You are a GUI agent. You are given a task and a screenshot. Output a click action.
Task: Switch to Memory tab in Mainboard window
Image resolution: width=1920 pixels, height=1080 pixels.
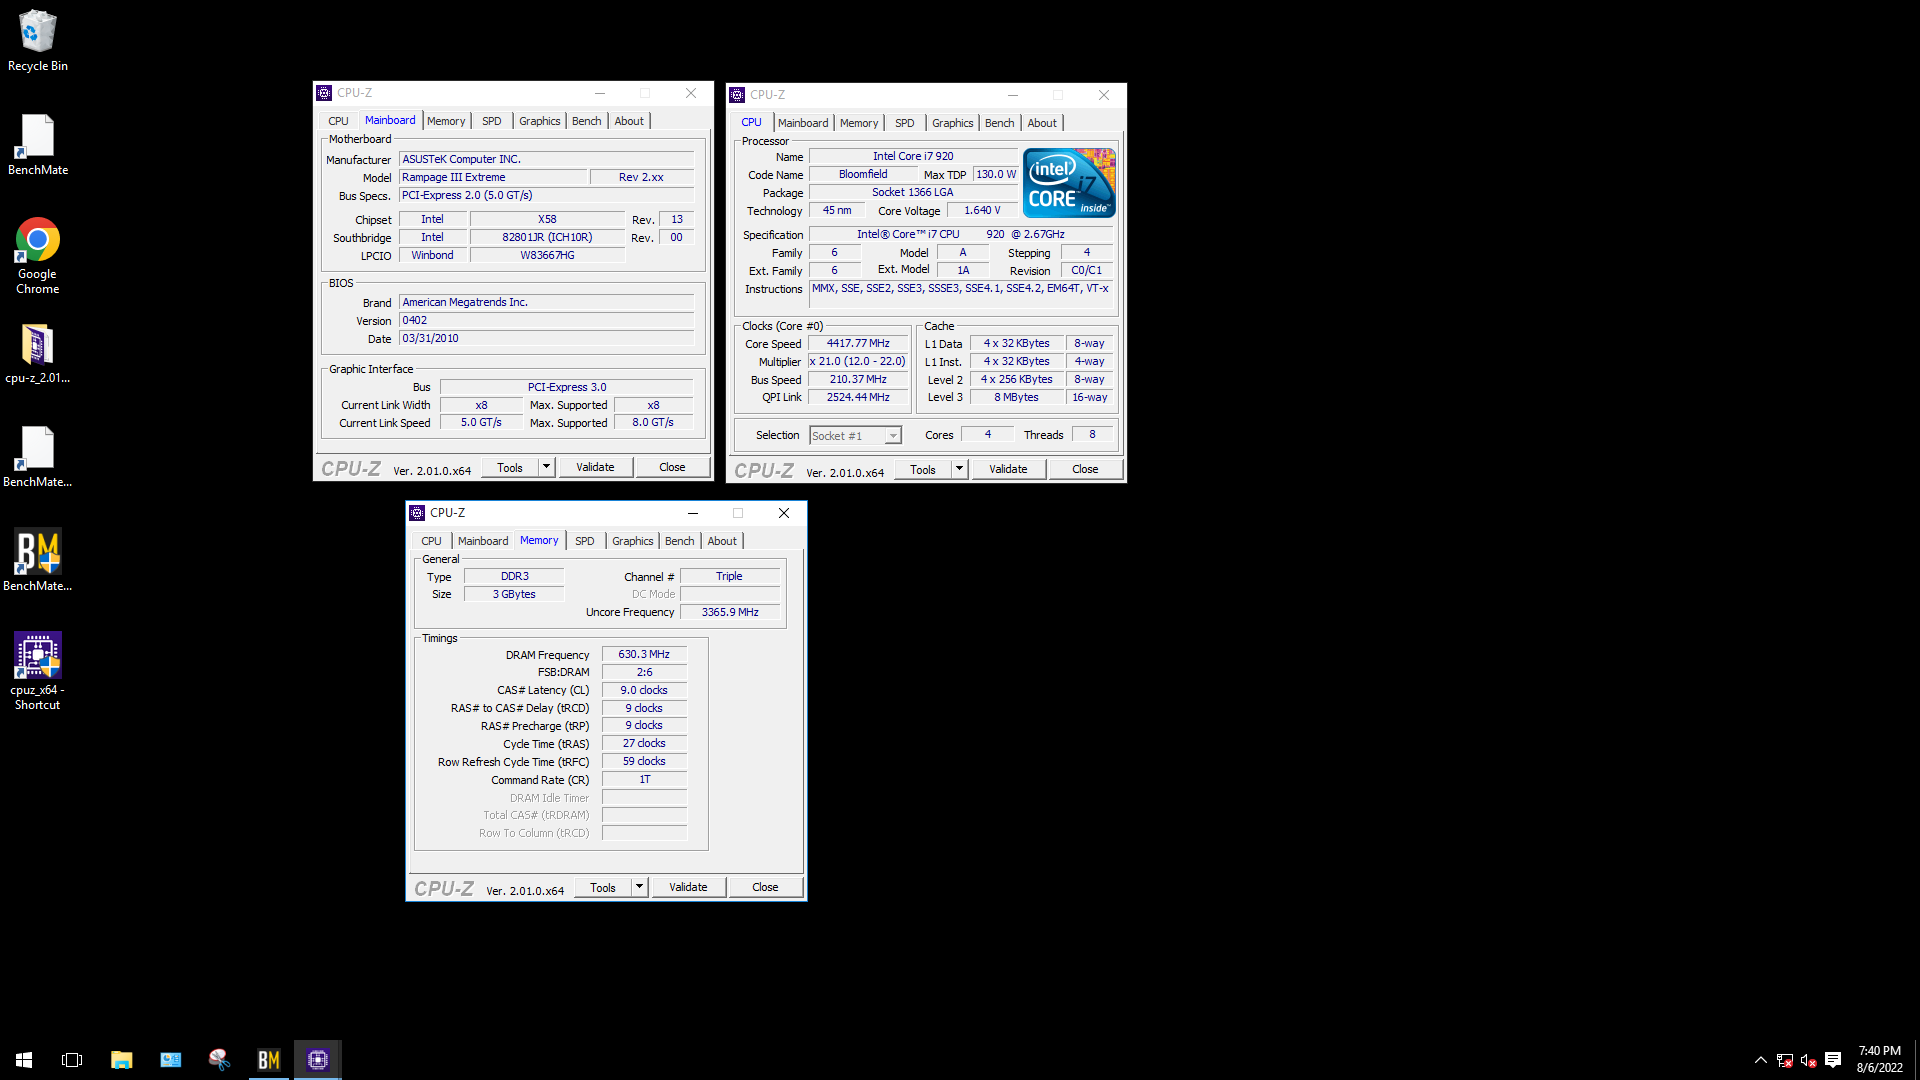pos(446,121)
